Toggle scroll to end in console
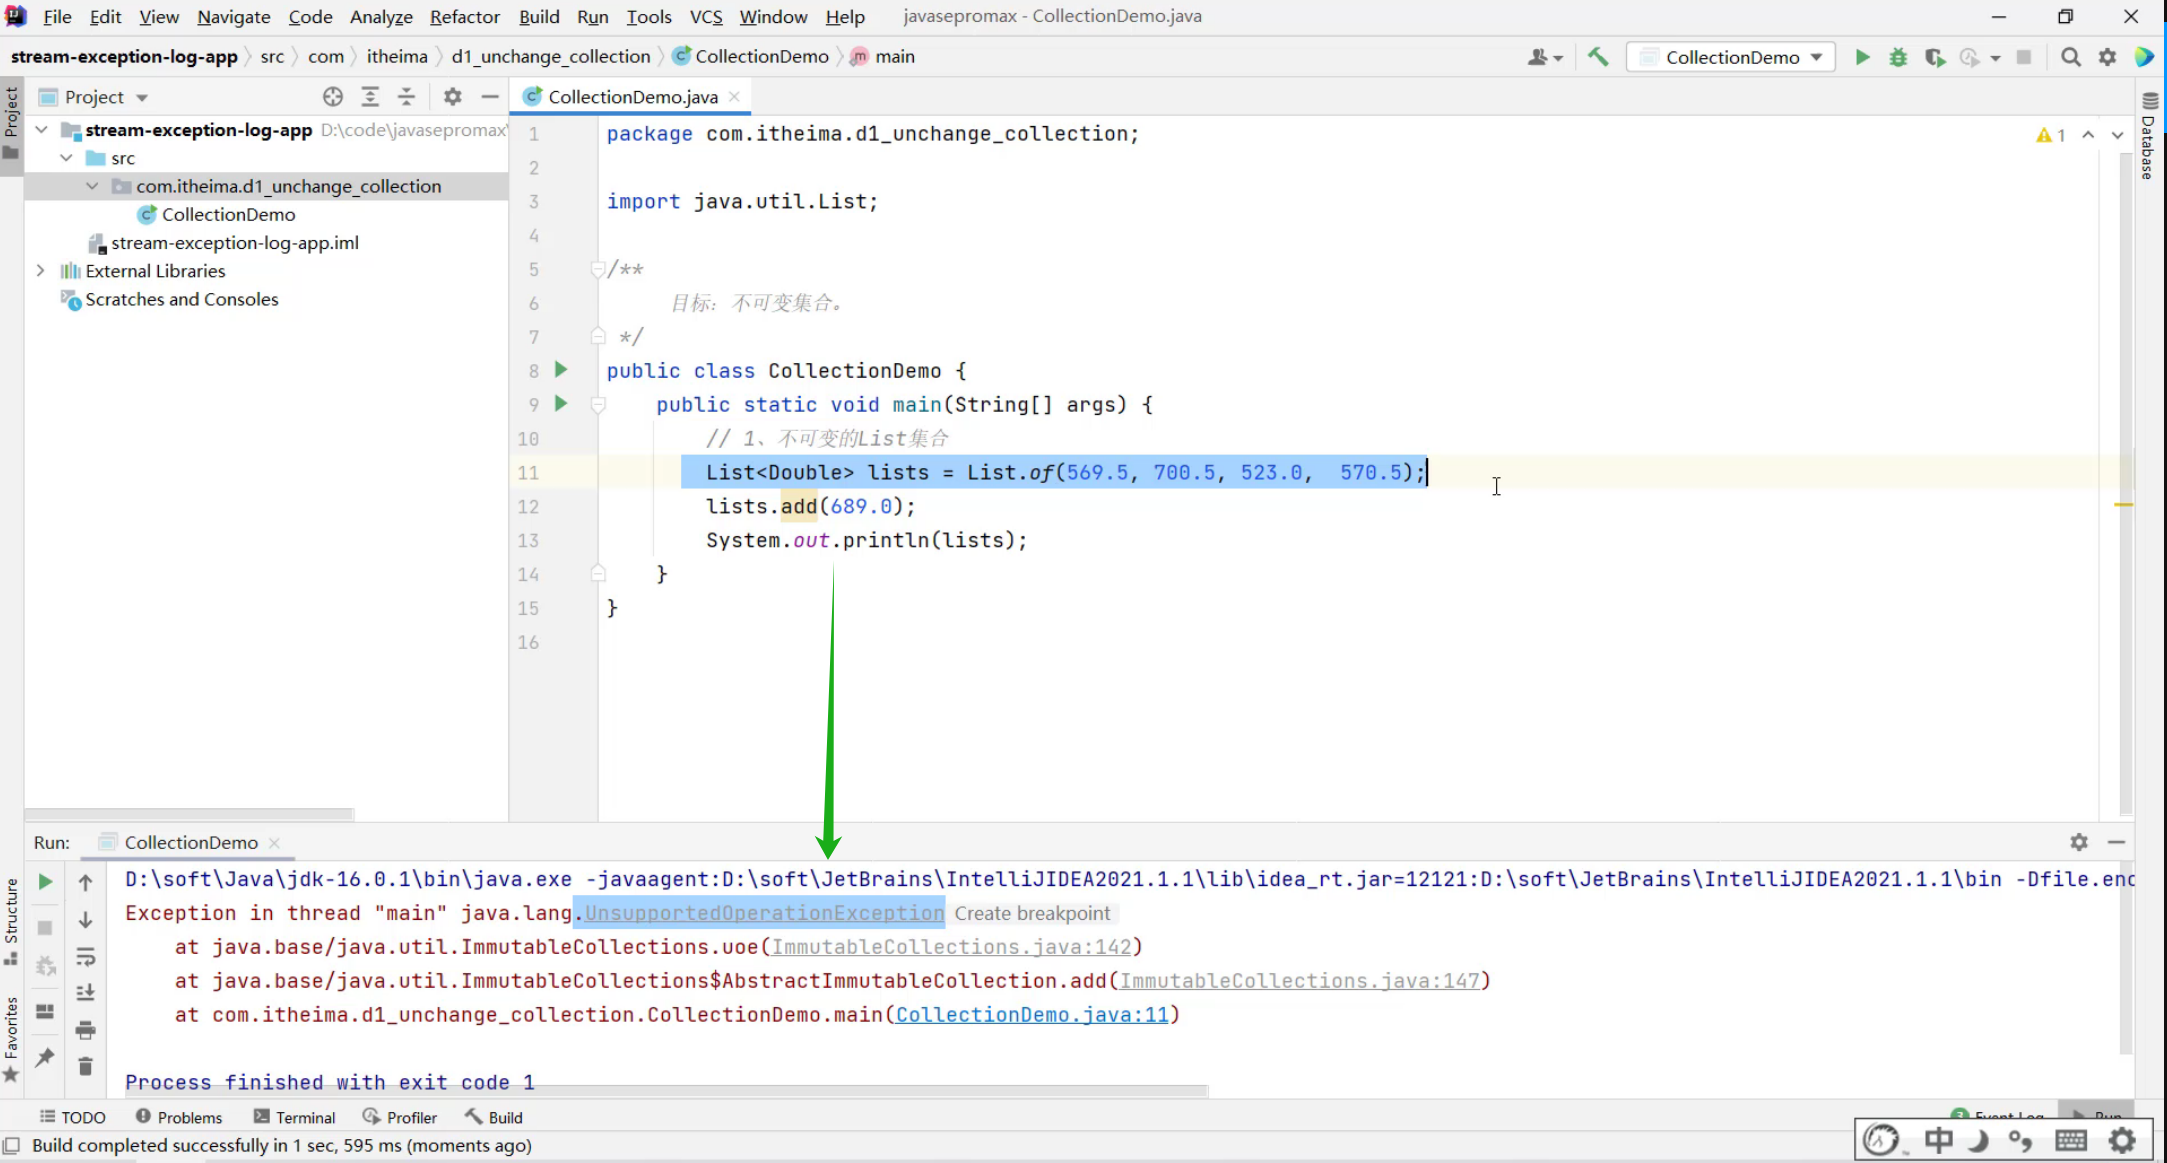2167x1163 pixels. [86, 992]
